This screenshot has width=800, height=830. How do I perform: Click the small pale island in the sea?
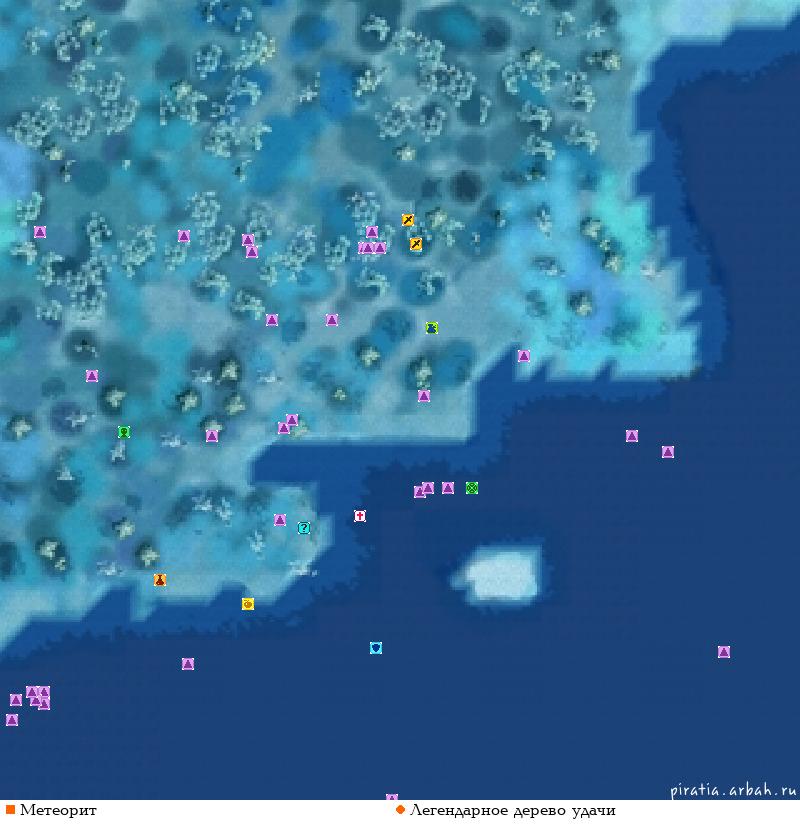(x=502, y=574)
